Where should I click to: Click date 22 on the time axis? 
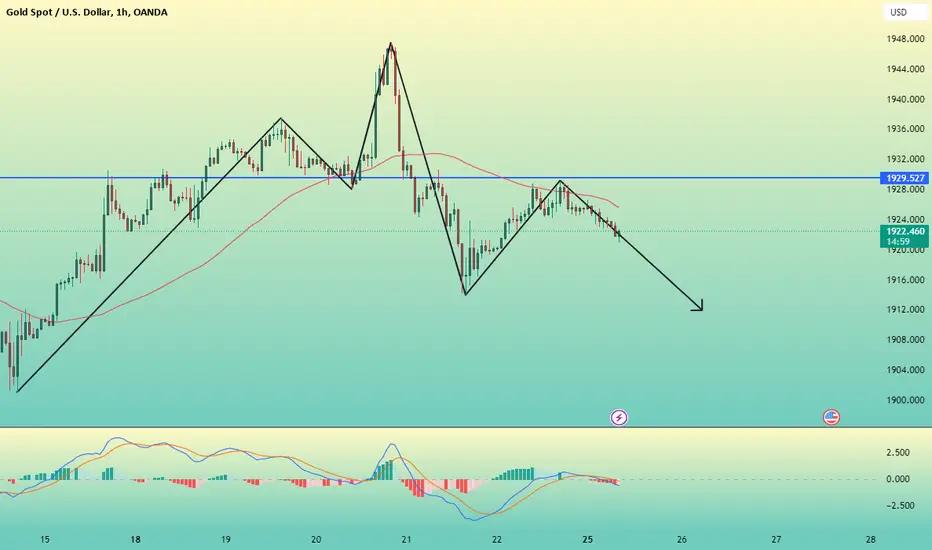pyautogui.click(x=497, y=539)
